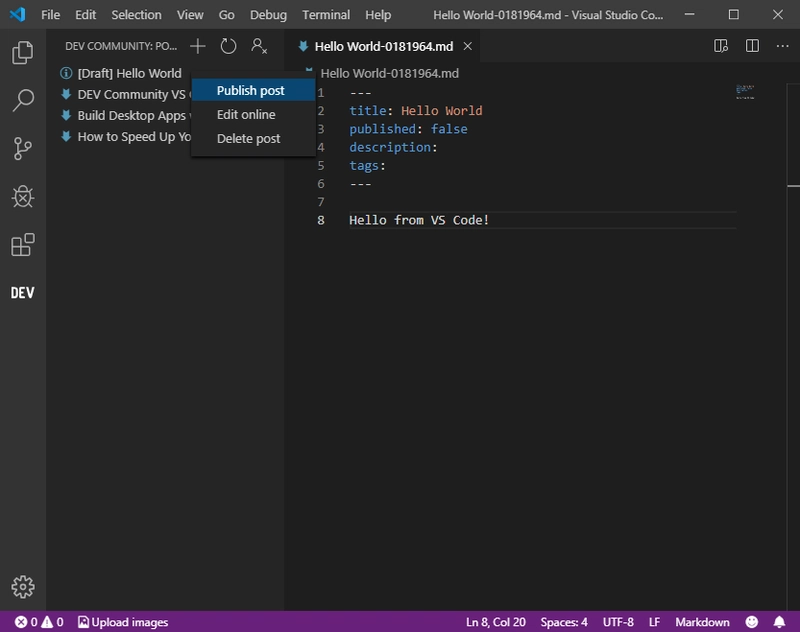Image resolution: width=800 pixels, height=632 pixels.
Task: Select the How to Speed Up post
Action: tap(126, 136)
